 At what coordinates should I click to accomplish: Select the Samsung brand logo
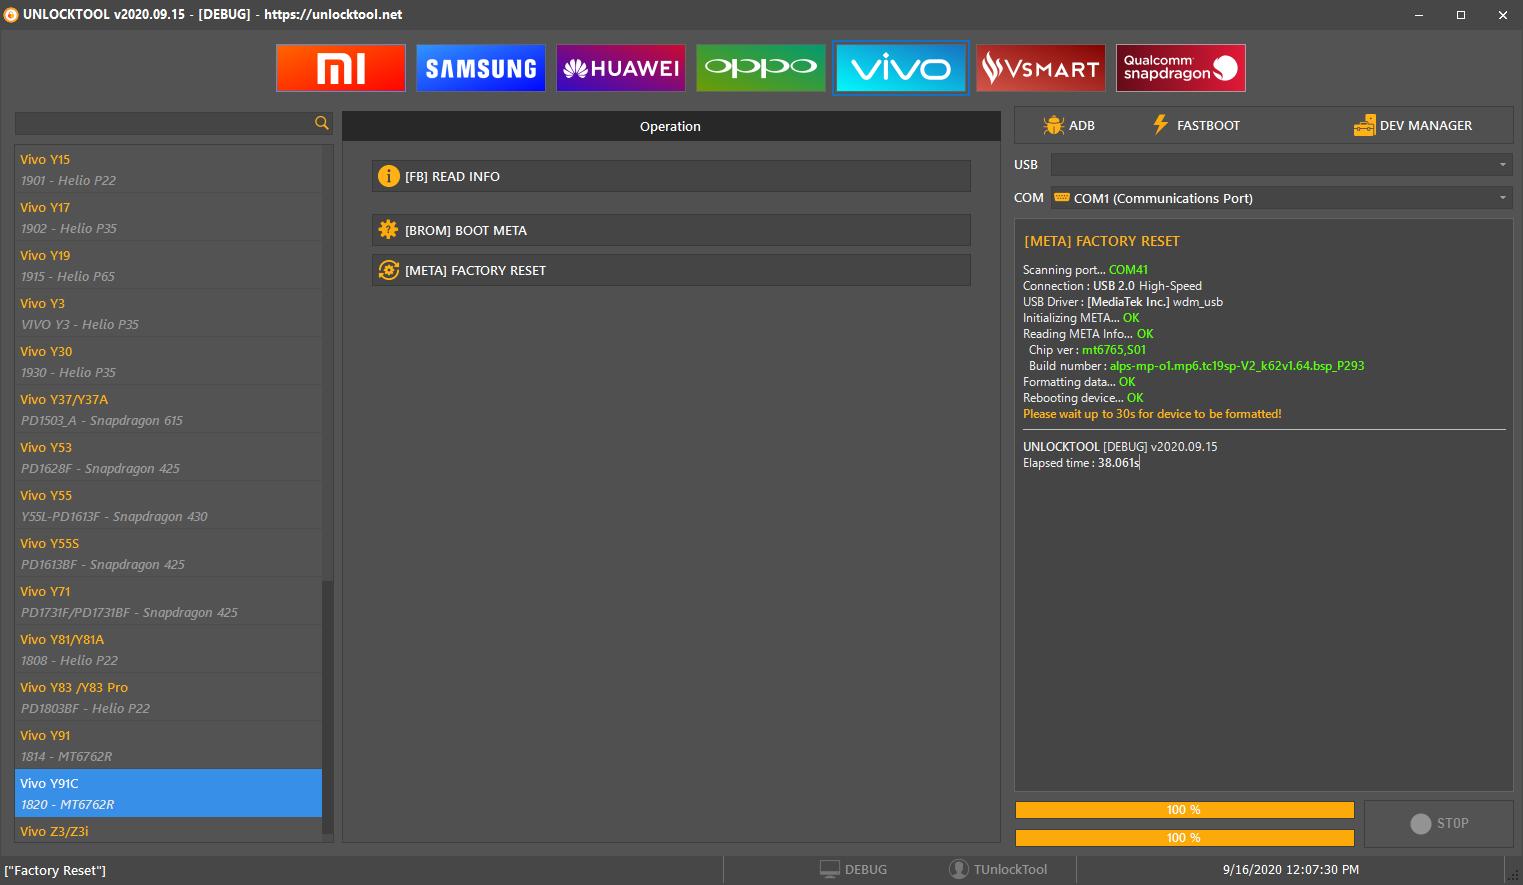pyautogui.click(x=481, y=68)
